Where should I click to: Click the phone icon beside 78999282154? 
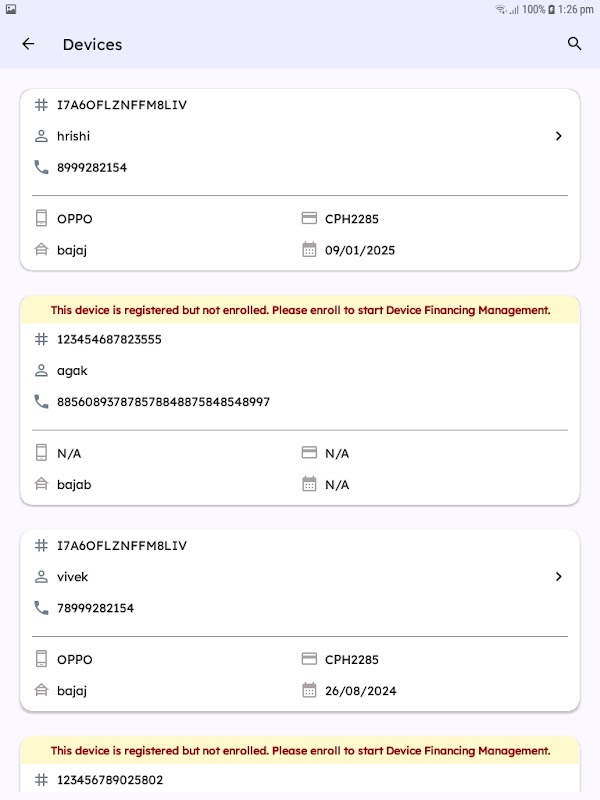click(x=41, y=608)
